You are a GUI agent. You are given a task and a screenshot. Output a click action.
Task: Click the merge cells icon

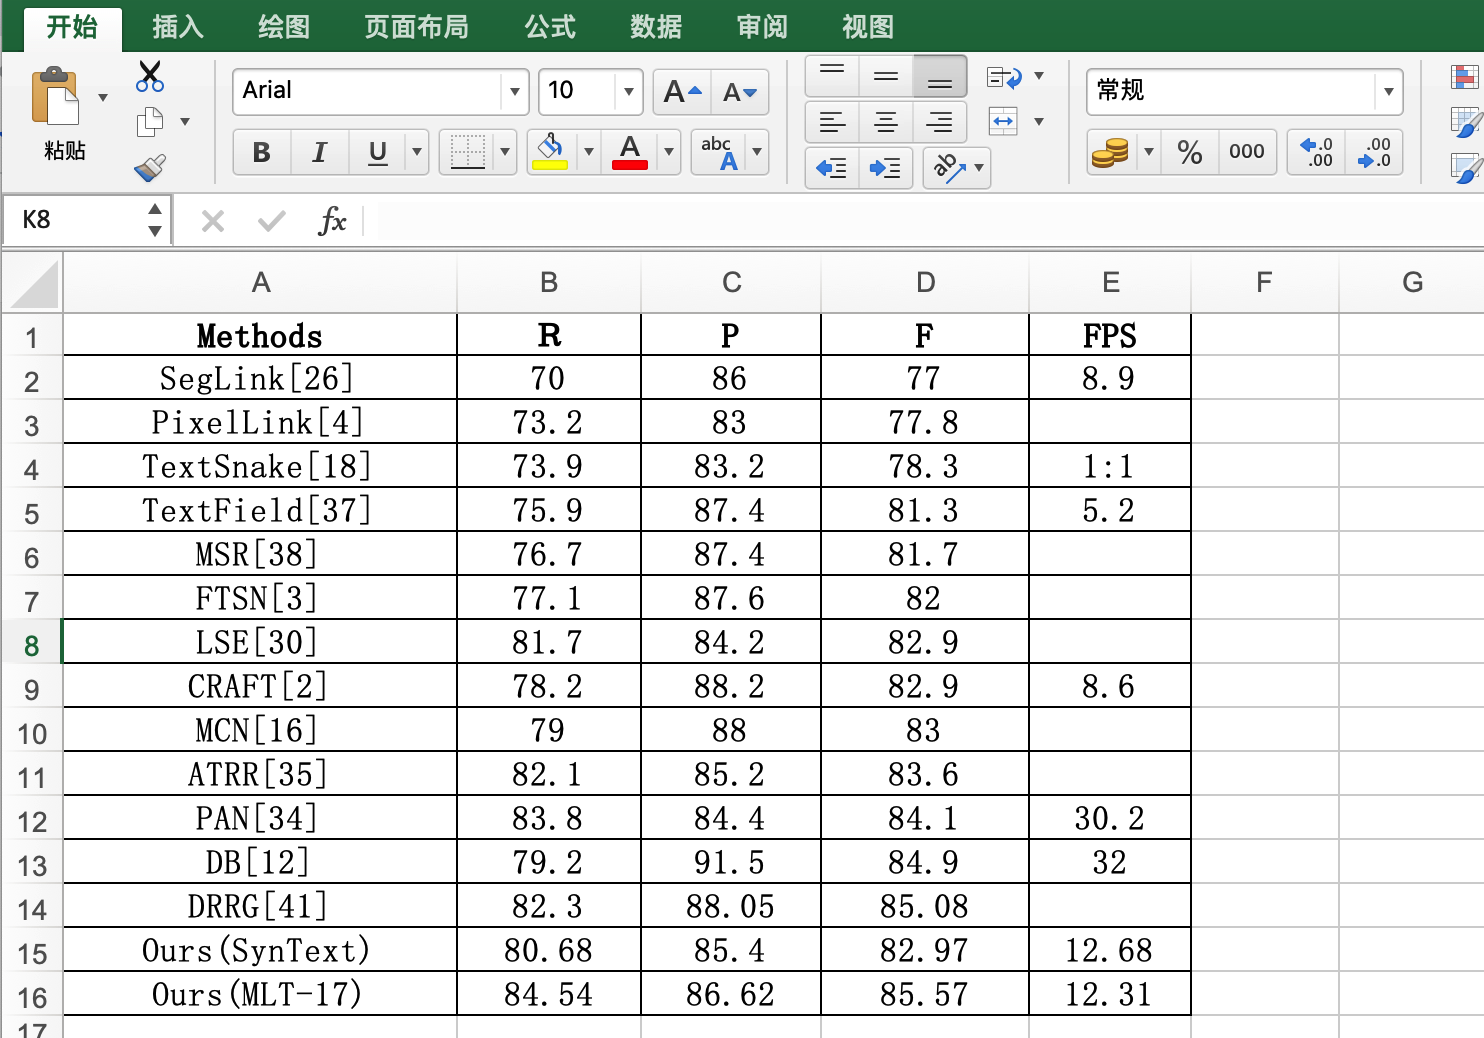coord(1003,122)
